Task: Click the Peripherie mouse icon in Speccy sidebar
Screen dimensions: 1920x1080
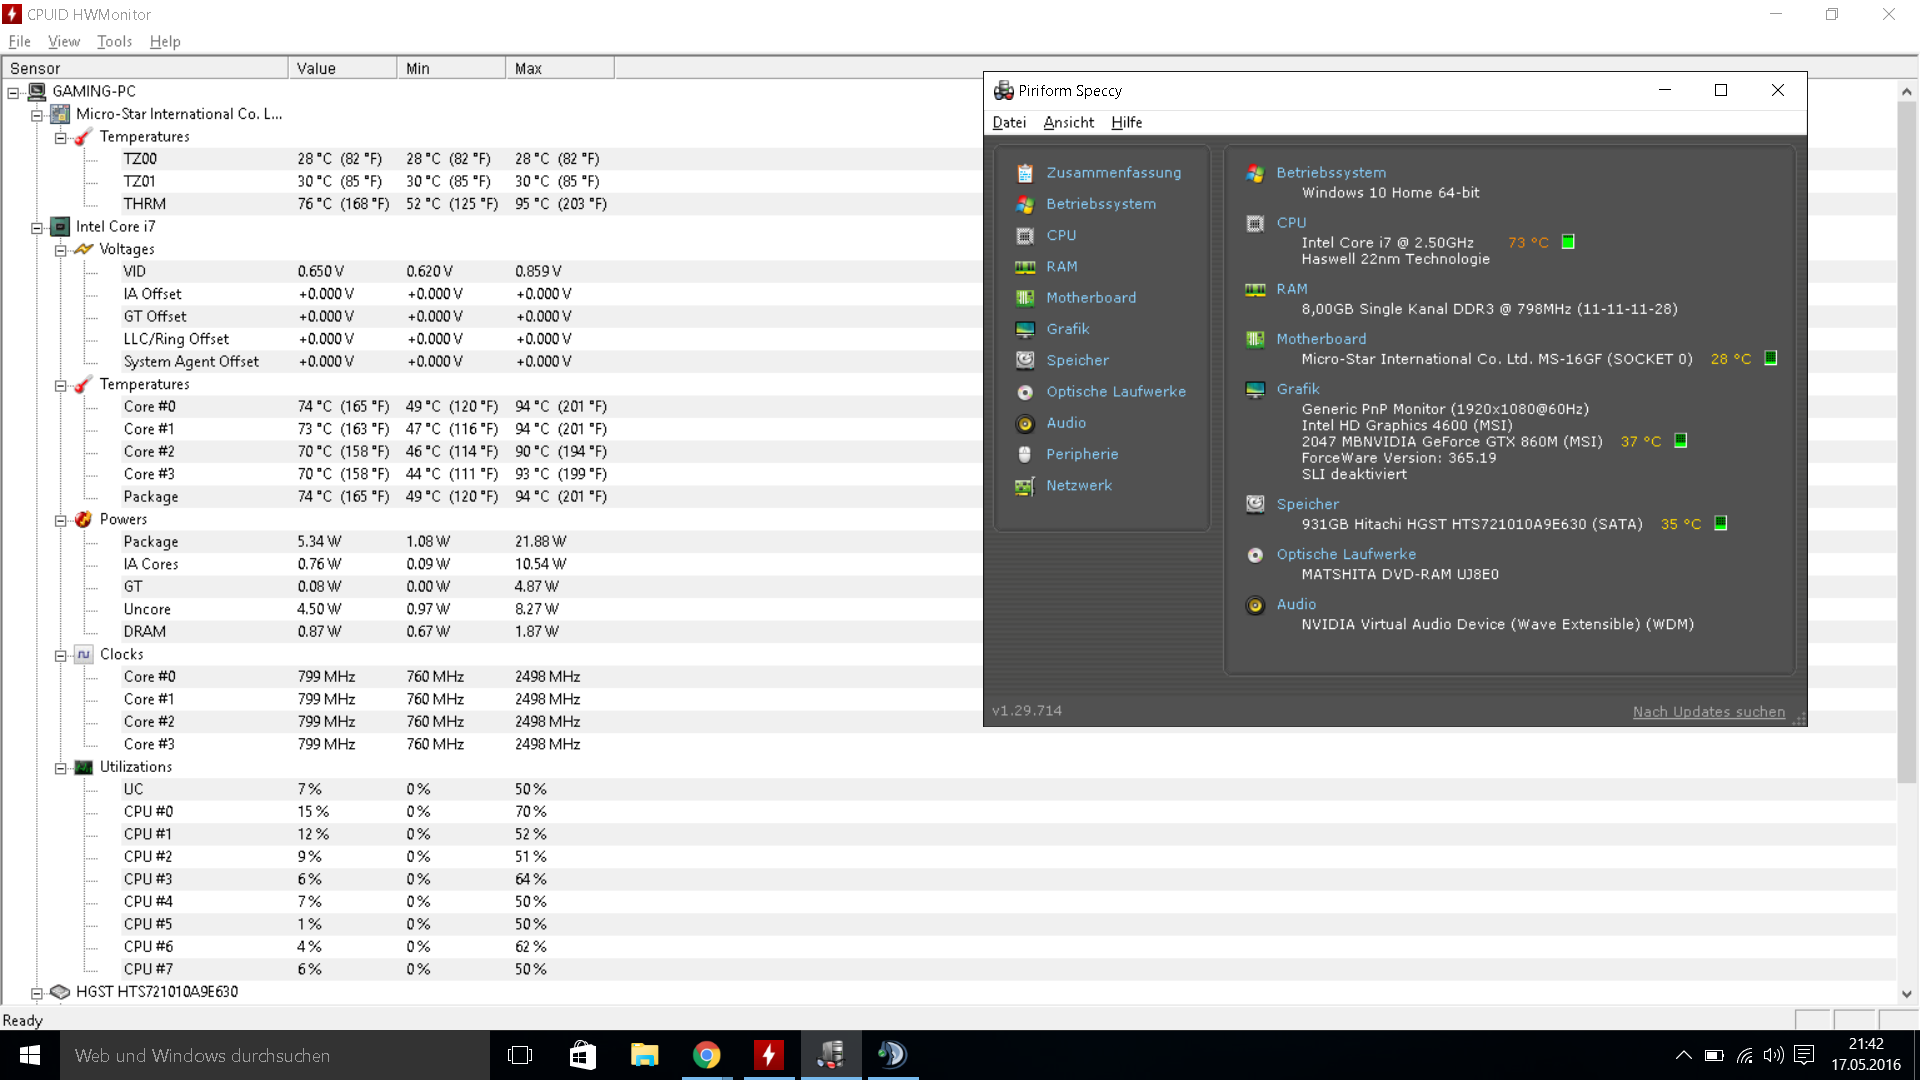Action: tap(1025, 454)
